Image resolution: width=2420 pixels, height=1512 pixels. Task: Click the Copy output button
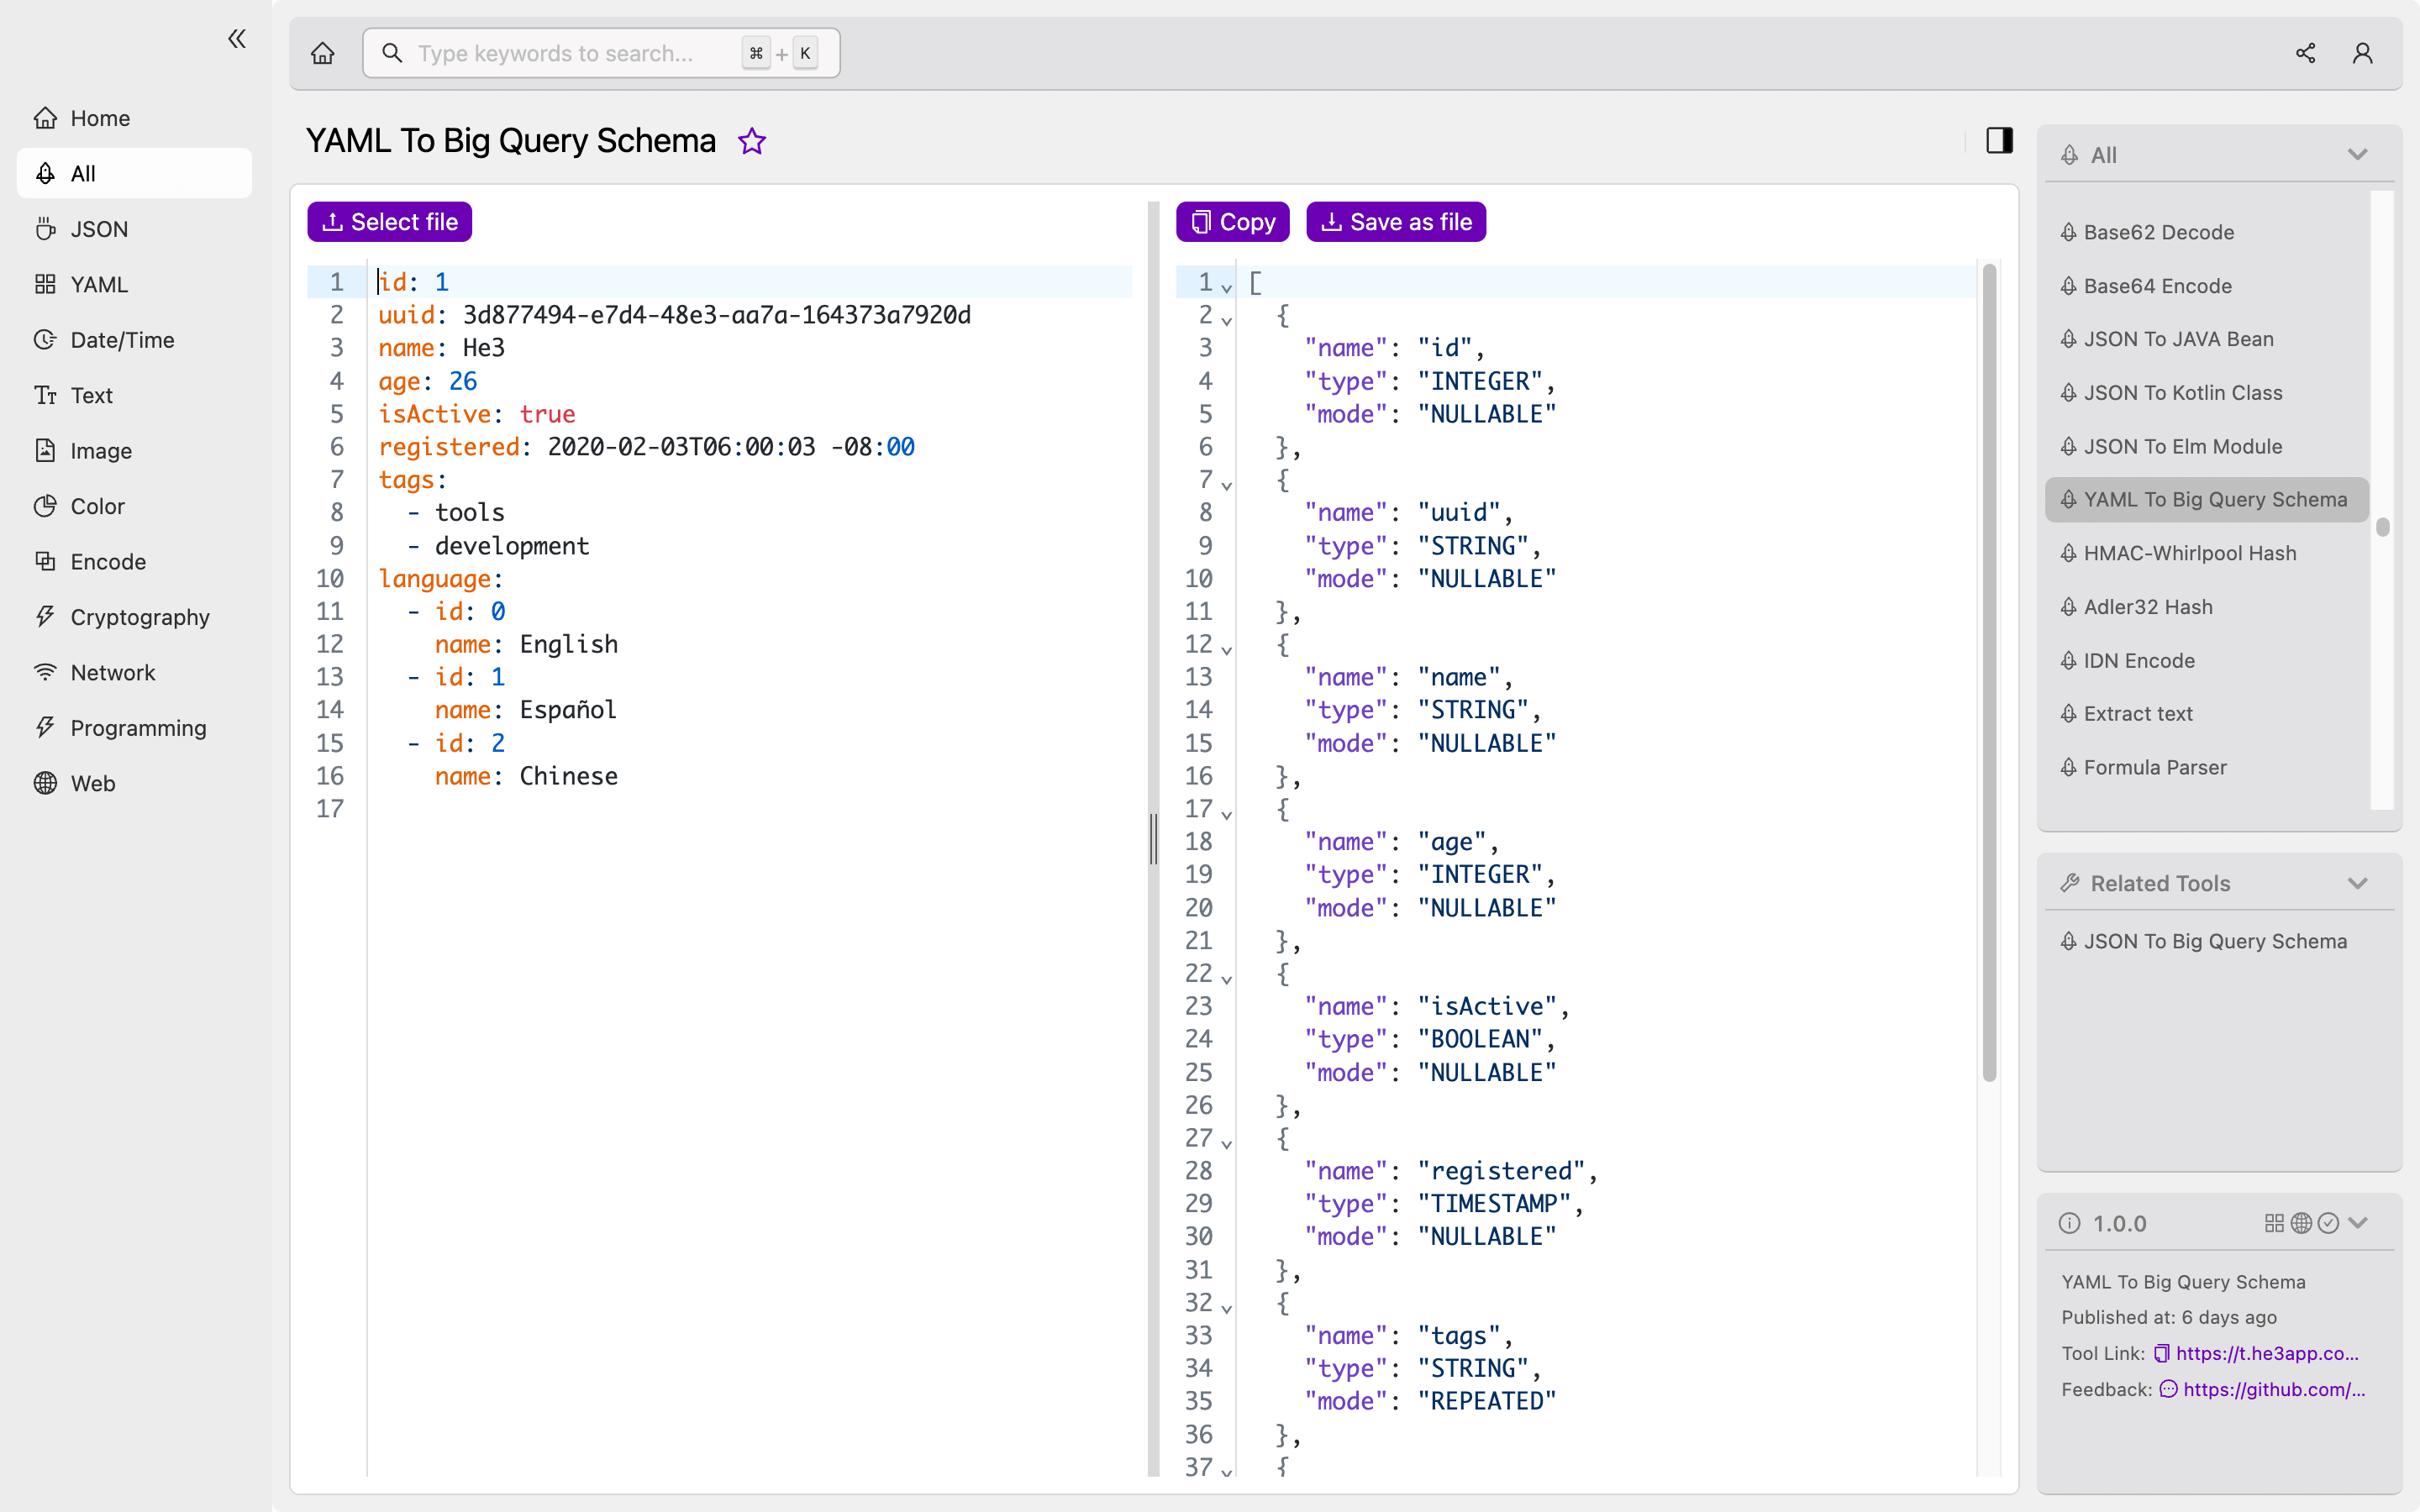pyautogui.click(x=1234, y=221)
